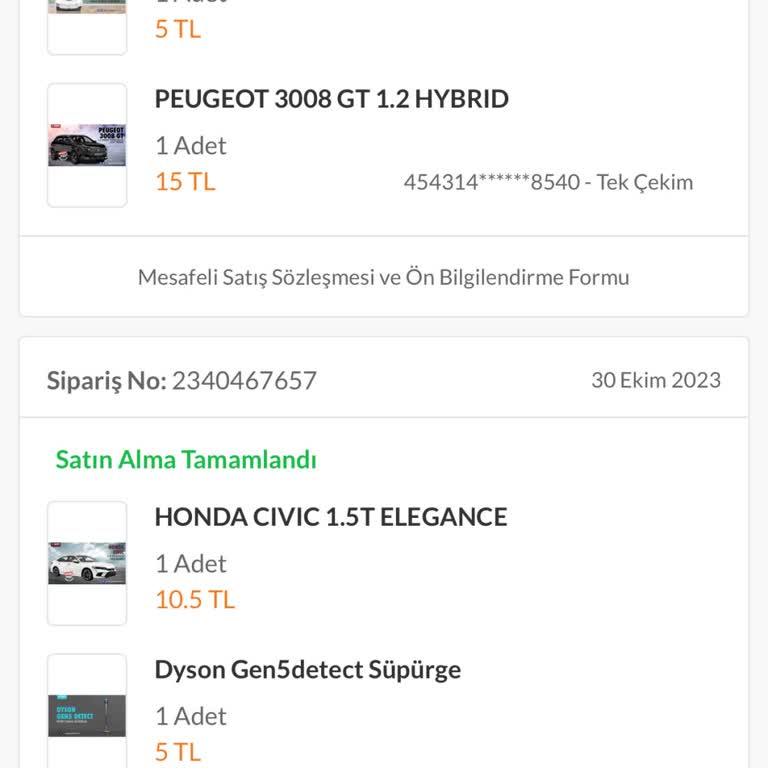Click the 15 TL Peugeot price
The width and height of the screenshot is (768, 768).
pos(185,182)
